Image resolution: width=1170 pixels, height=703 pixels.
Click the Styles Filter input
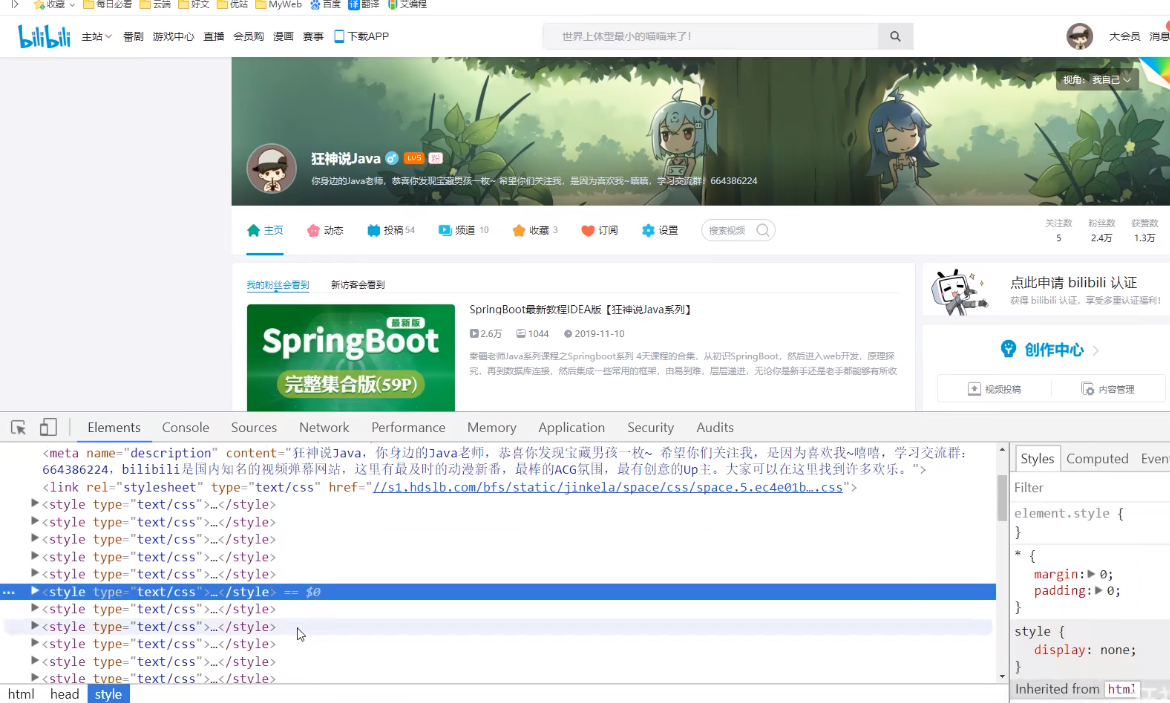click(x=1091, y=487)
